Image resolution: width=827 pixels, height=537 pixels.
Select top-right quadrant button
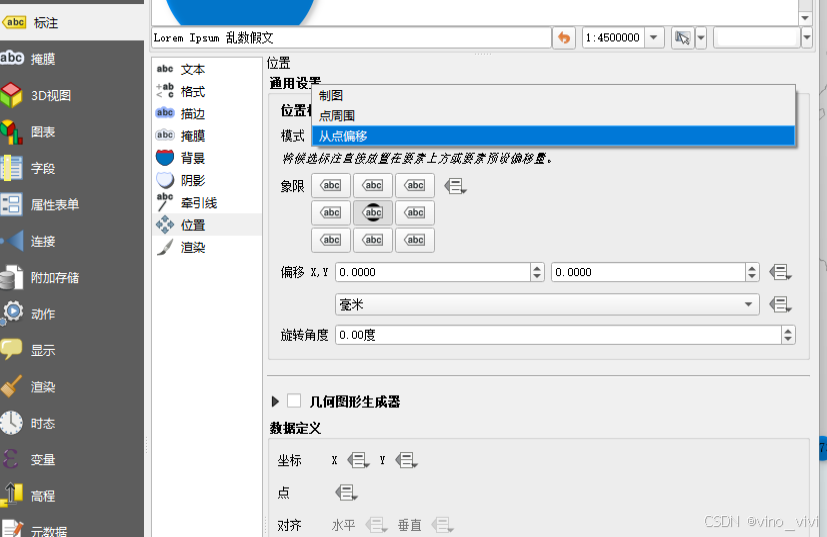point(415,185)
